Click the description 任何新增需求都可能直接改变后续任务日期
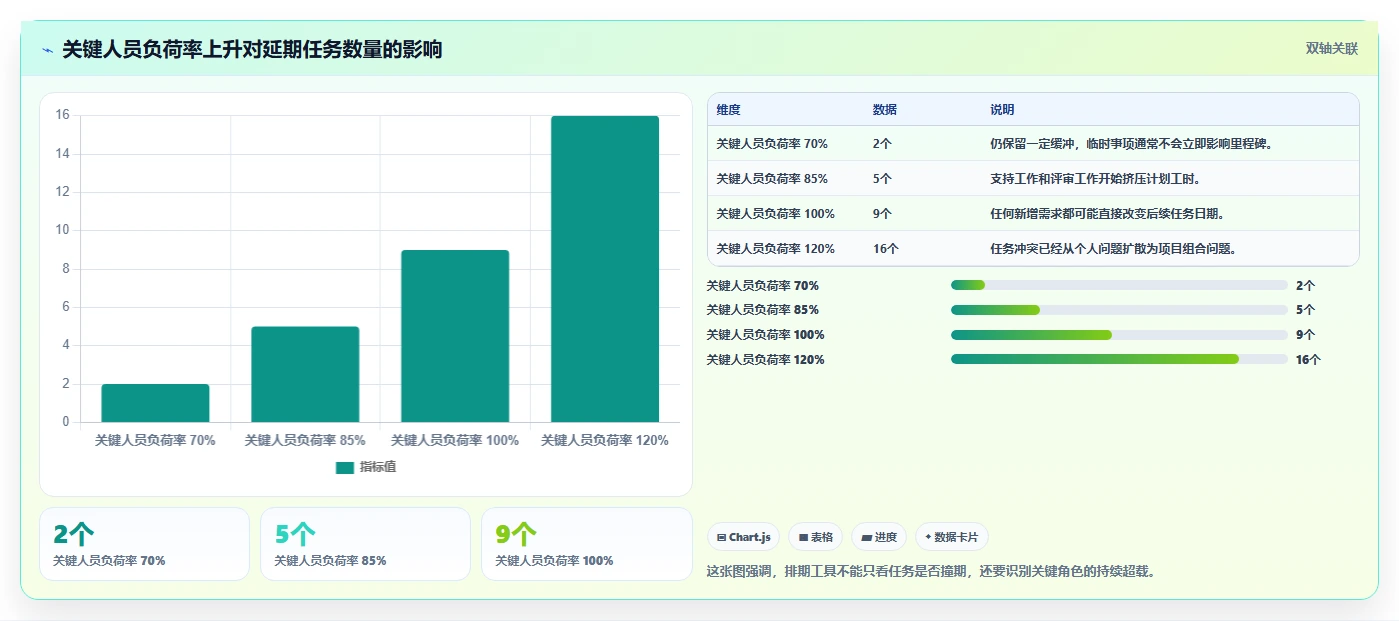The height and width of the screenshot is (621, 1399). [1107, 214]
